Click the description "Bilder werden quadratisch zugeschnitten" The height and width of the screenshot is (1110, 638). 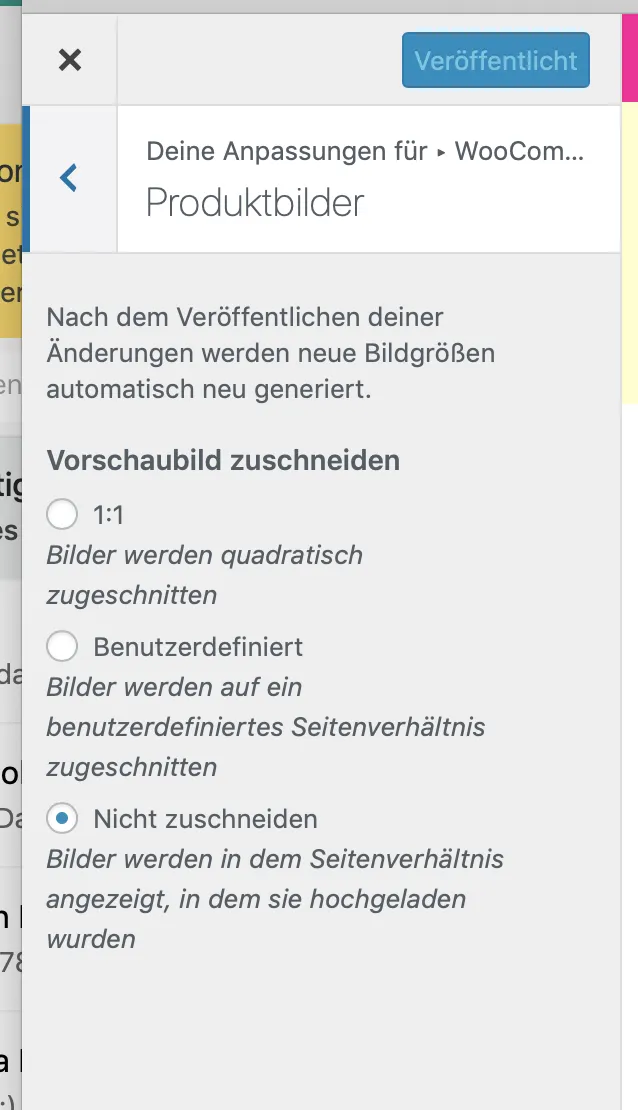point(205,575)
